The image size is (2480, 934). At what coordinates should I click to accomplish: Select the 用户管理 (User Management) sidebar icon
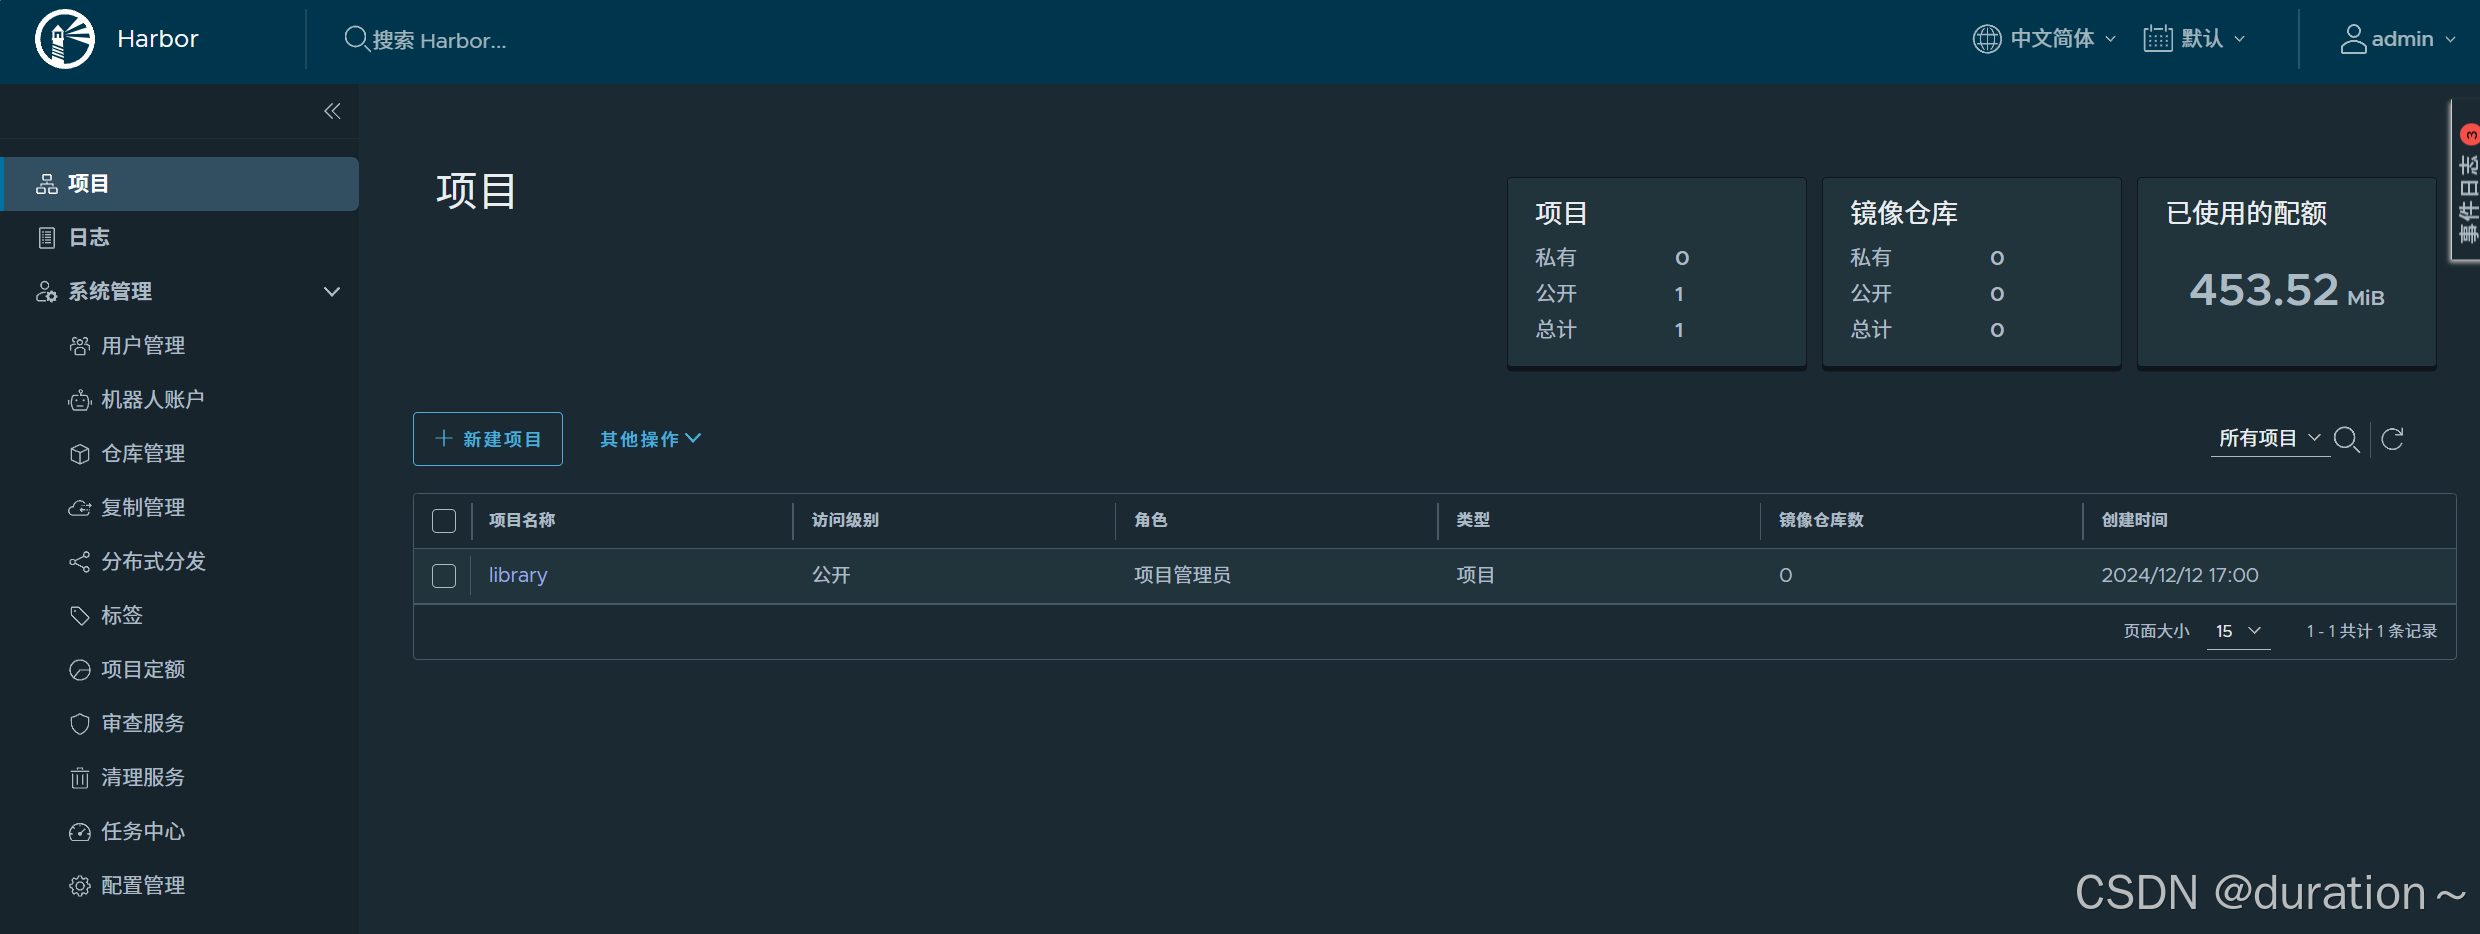(80, 345)
